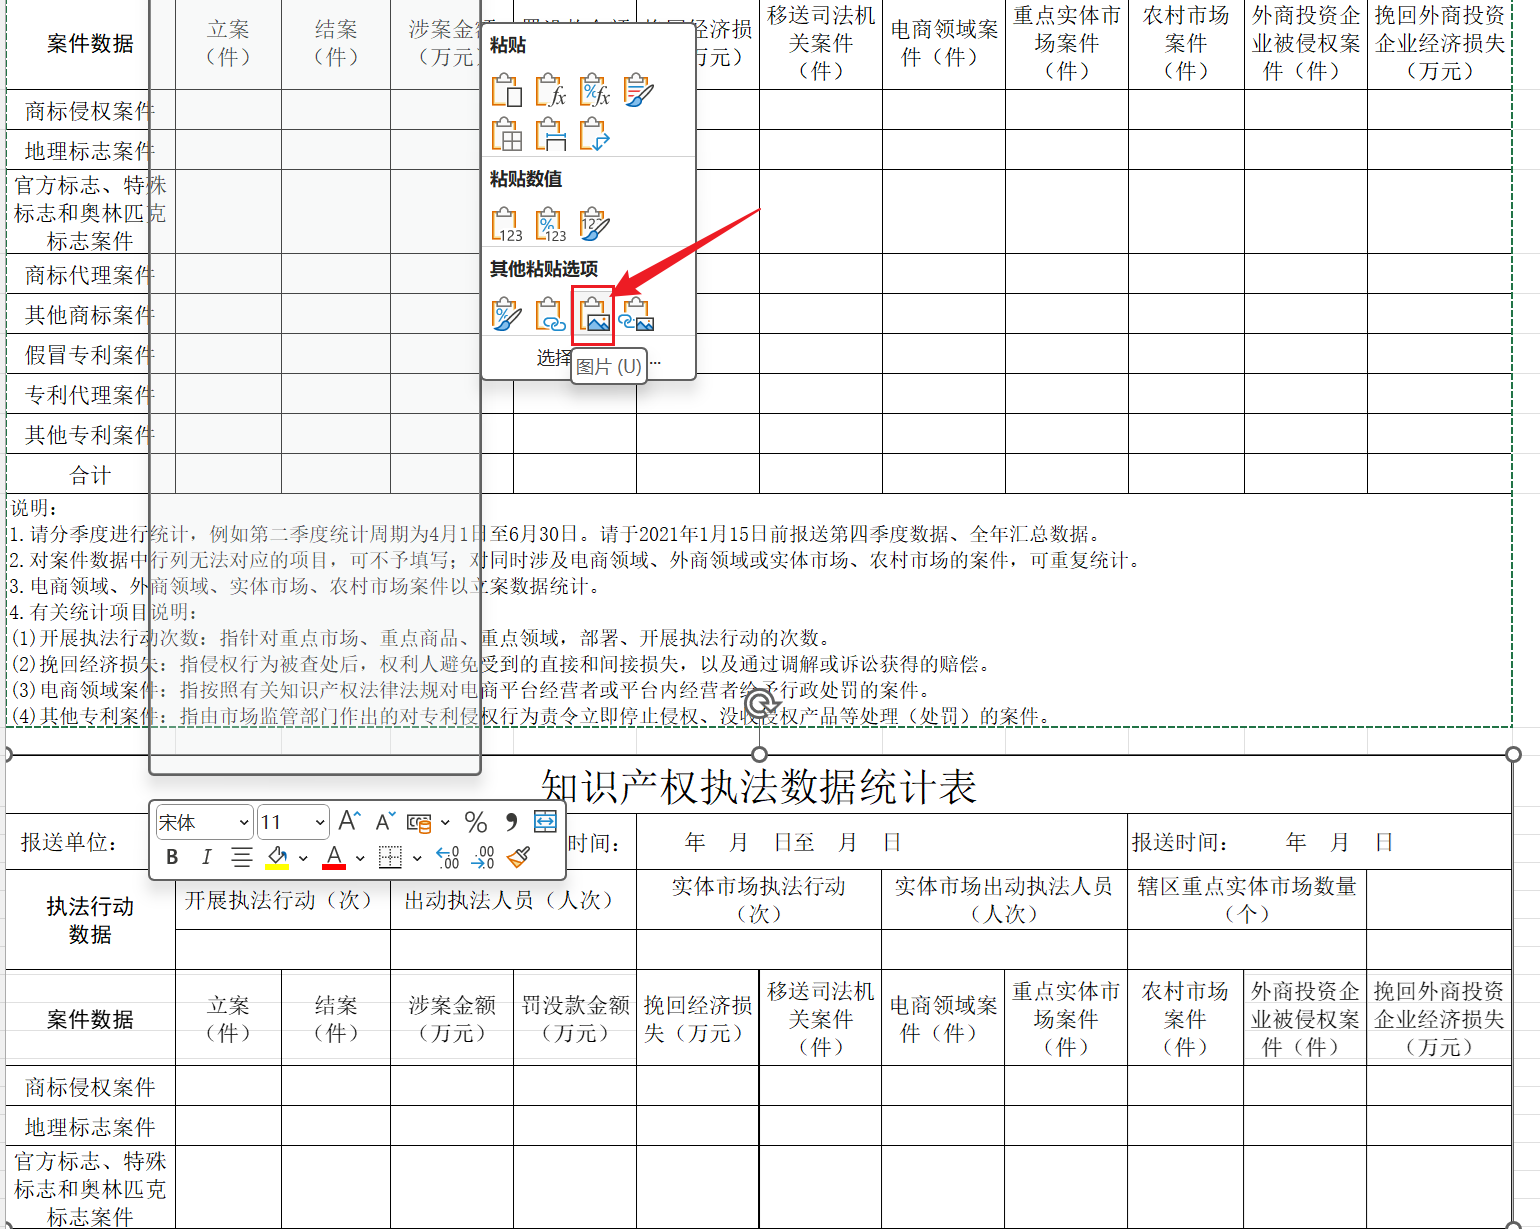Viewport: 1540px width, 1229px height.
Task: Click the red font color swatch
Action: 334,864
